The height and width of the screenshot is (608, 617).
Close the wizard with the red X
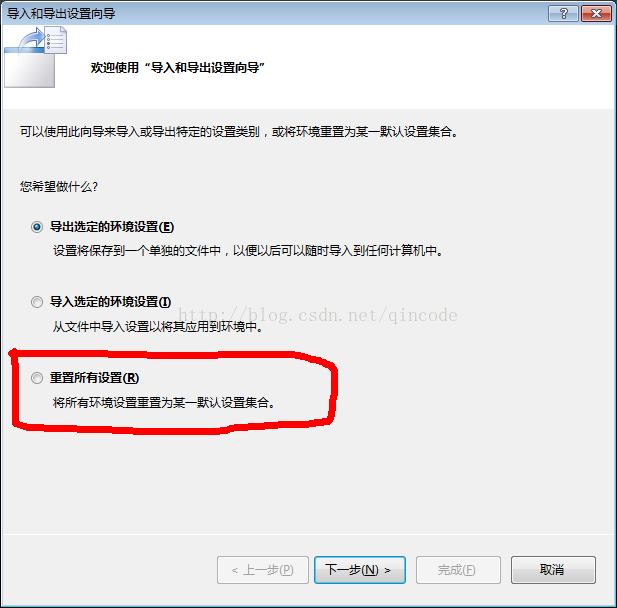click(x=596, y=13)
